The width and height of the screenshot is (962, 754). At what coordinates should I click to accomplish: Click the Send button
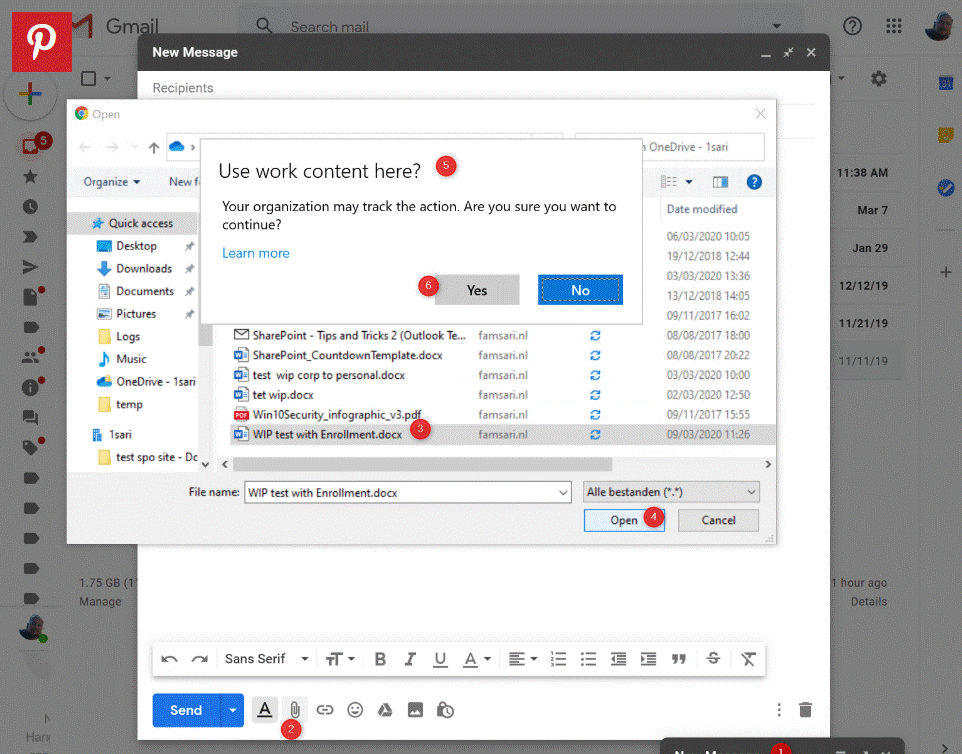pyautogui.click(x=186, y=710)
